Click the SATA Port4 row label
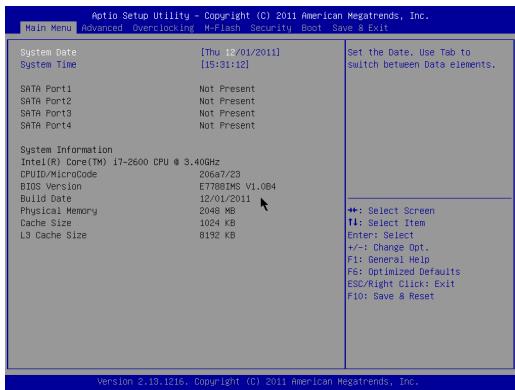Image resolution: width=515 pixels, height=390 pixels. point(46,126)
